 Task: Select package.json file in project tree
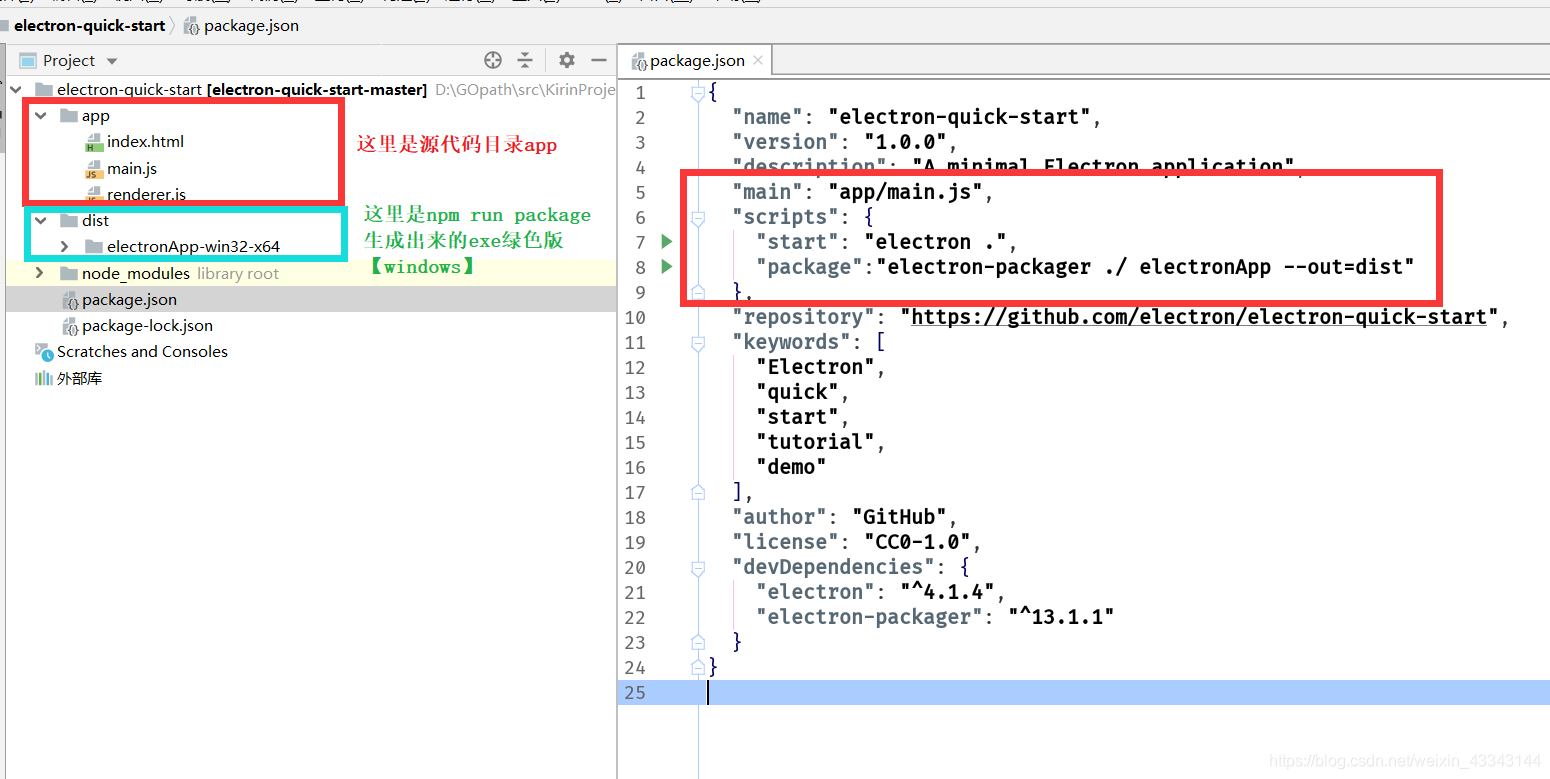coord(129,299)
